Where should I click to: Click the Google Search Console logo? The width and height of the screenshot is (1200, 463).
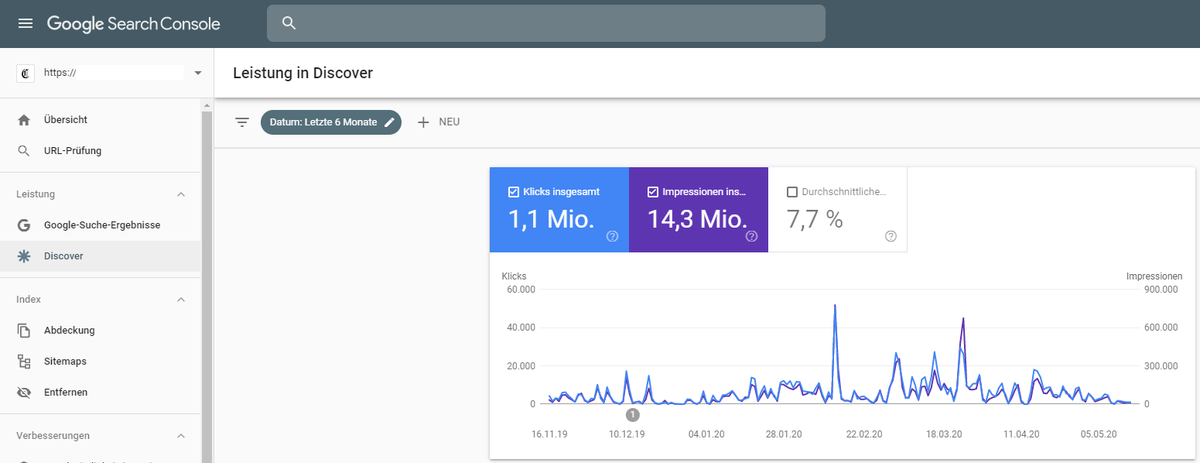tap(133, 23)
